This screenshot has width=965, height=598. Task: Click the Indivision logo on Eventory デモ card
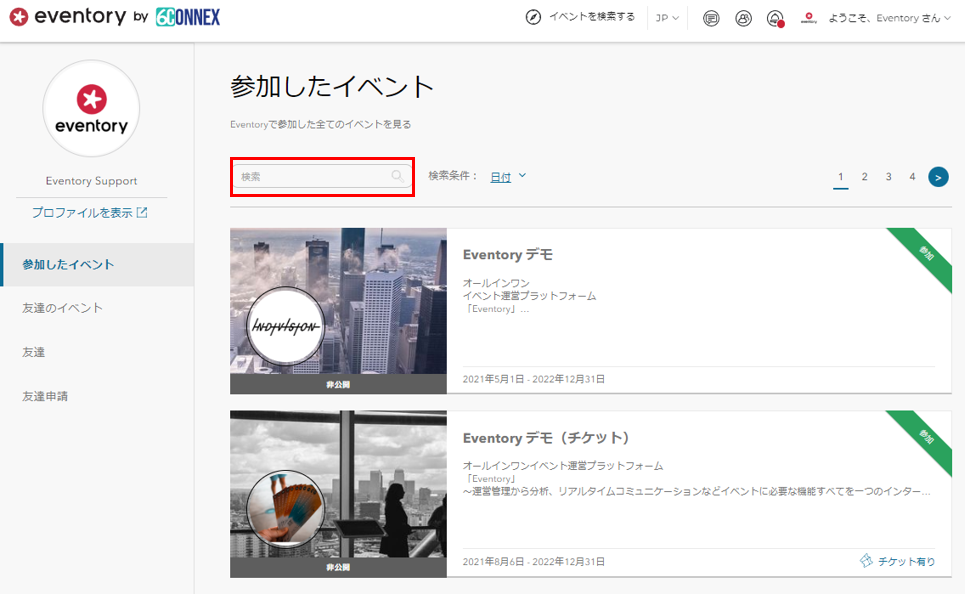pos(285,326)
